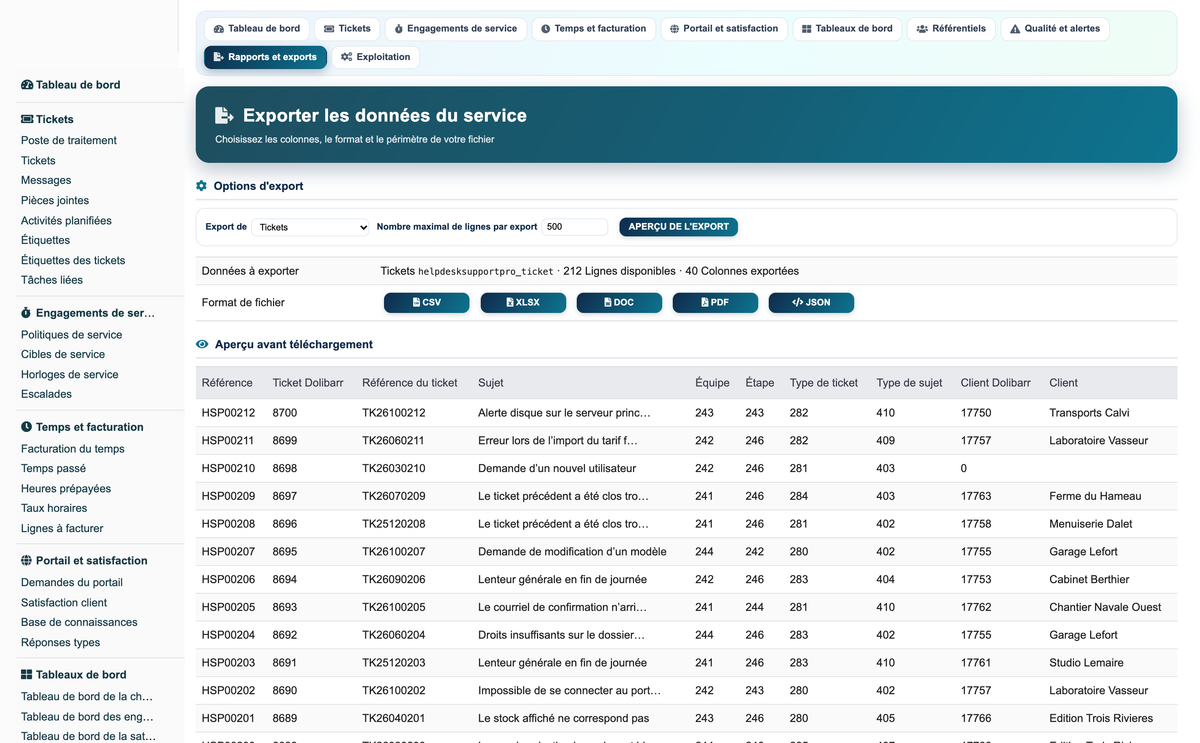Choose the DOC file format
This screenshot has height=743, width=1200.
point(619,302)
